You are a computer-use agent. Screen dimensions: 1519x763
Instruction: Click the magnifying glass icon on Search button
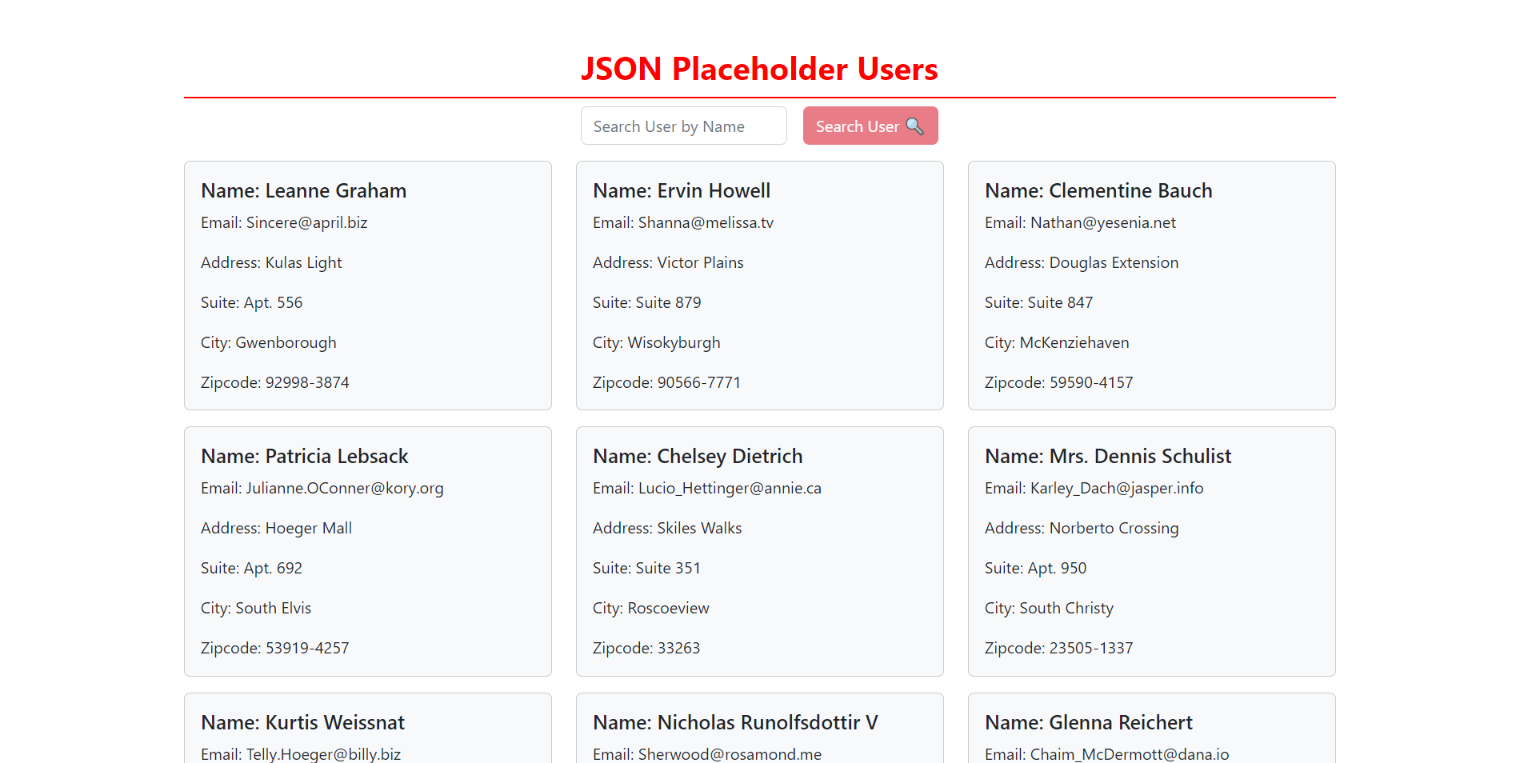coord(914,126)
